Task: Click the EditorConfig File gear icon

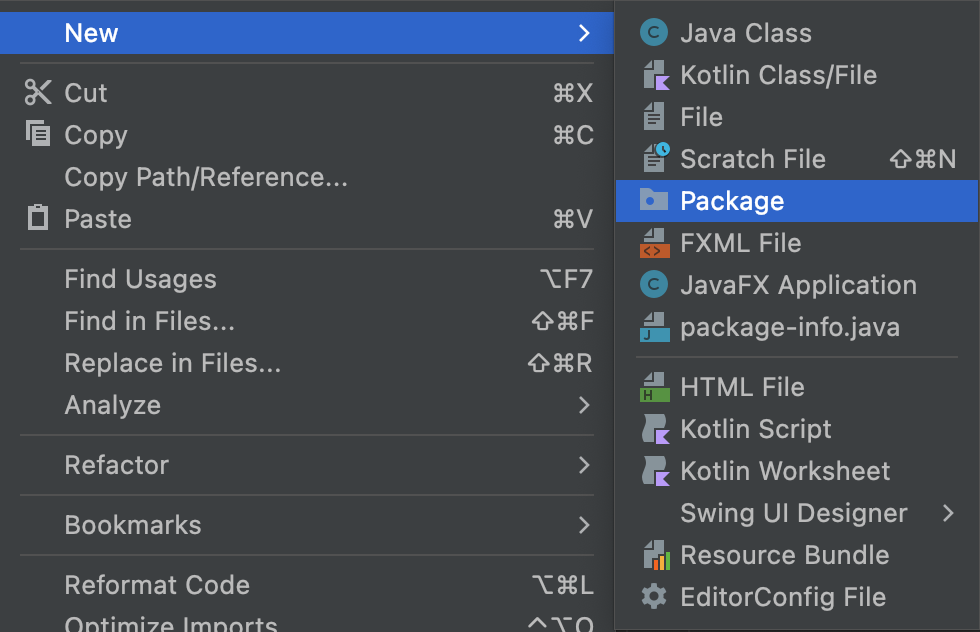Action: click(x=654, y=596)
